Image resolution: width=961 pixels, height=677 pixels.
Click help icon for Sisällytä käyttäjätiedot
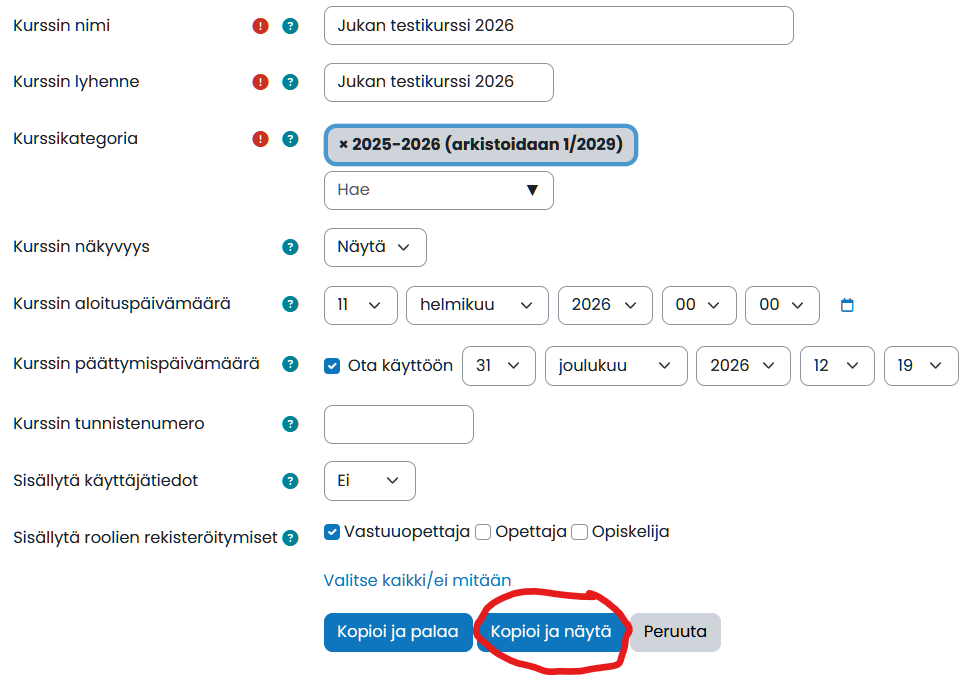pos(290,481)
